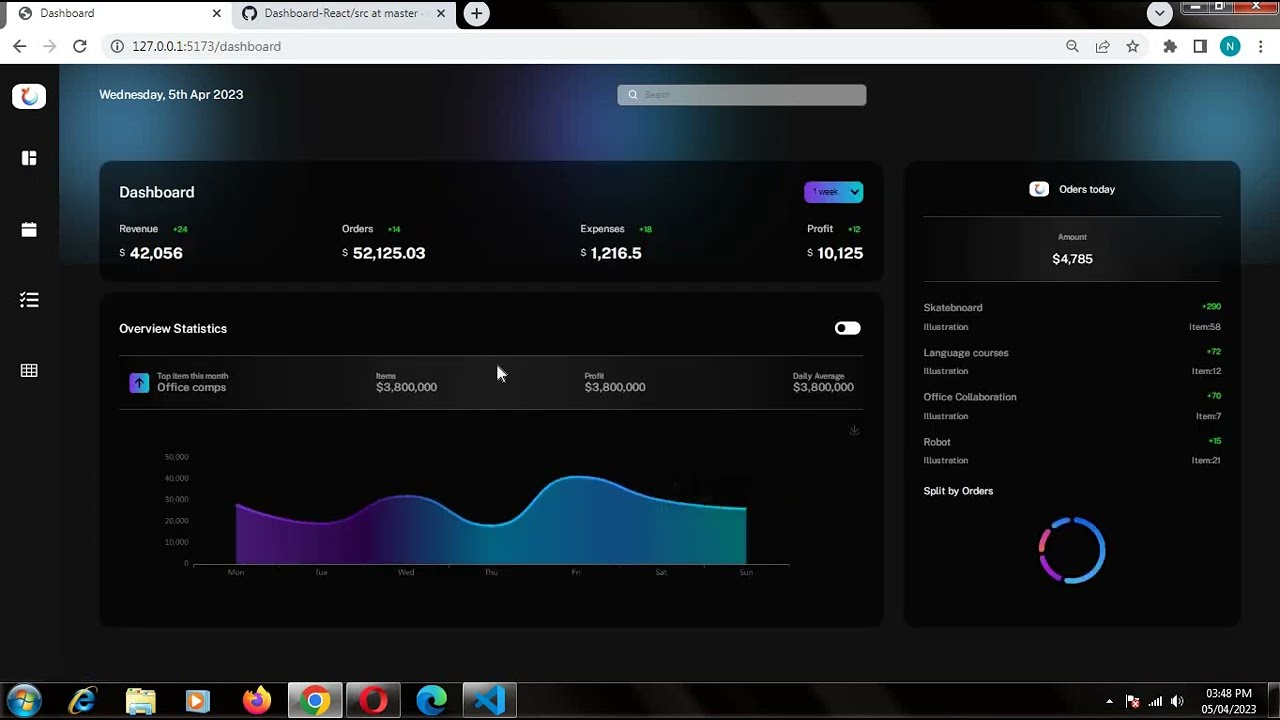Toggle the Overview Statistics switch
Screen dimensions: 1280x720
click(847, 328)
